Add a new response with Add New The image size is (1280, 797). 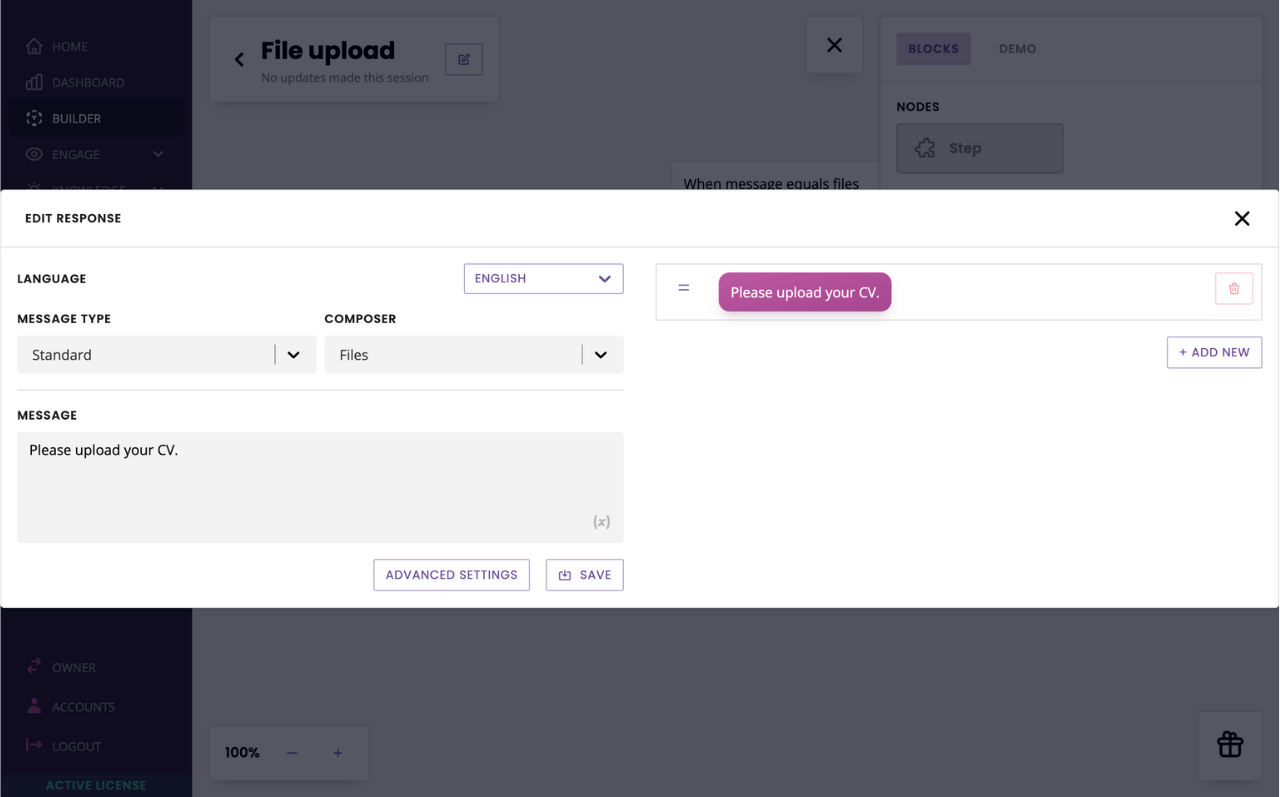[x=1213, y=352]
